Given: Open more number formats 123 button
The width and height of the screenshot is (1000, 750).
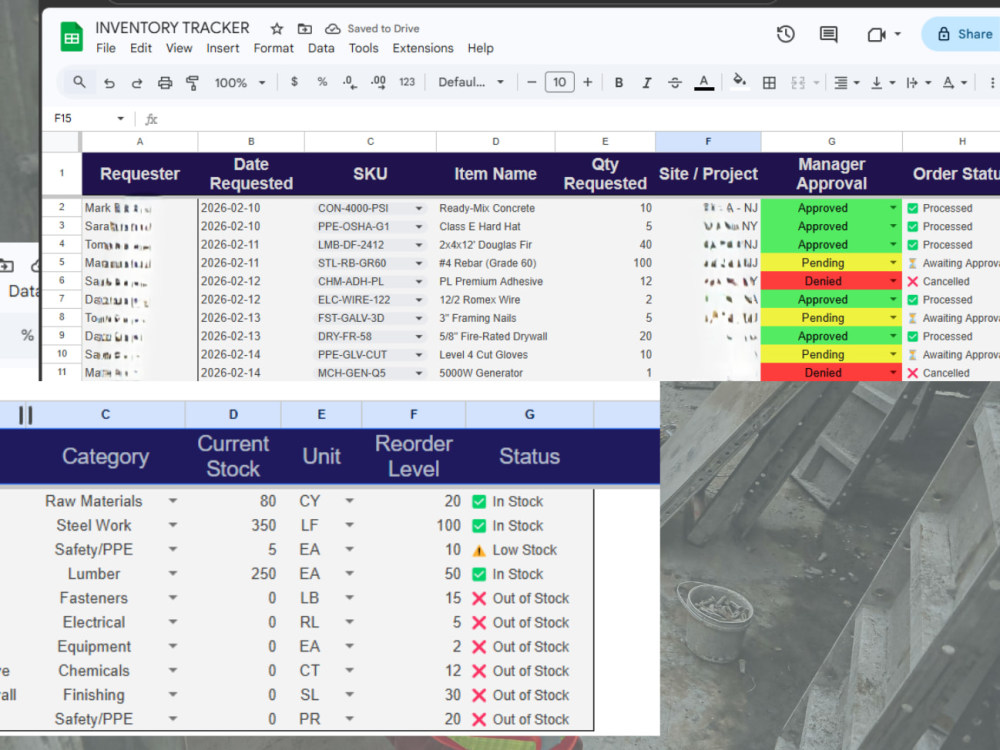Looking at the screenshot, I should coord(407,82).
